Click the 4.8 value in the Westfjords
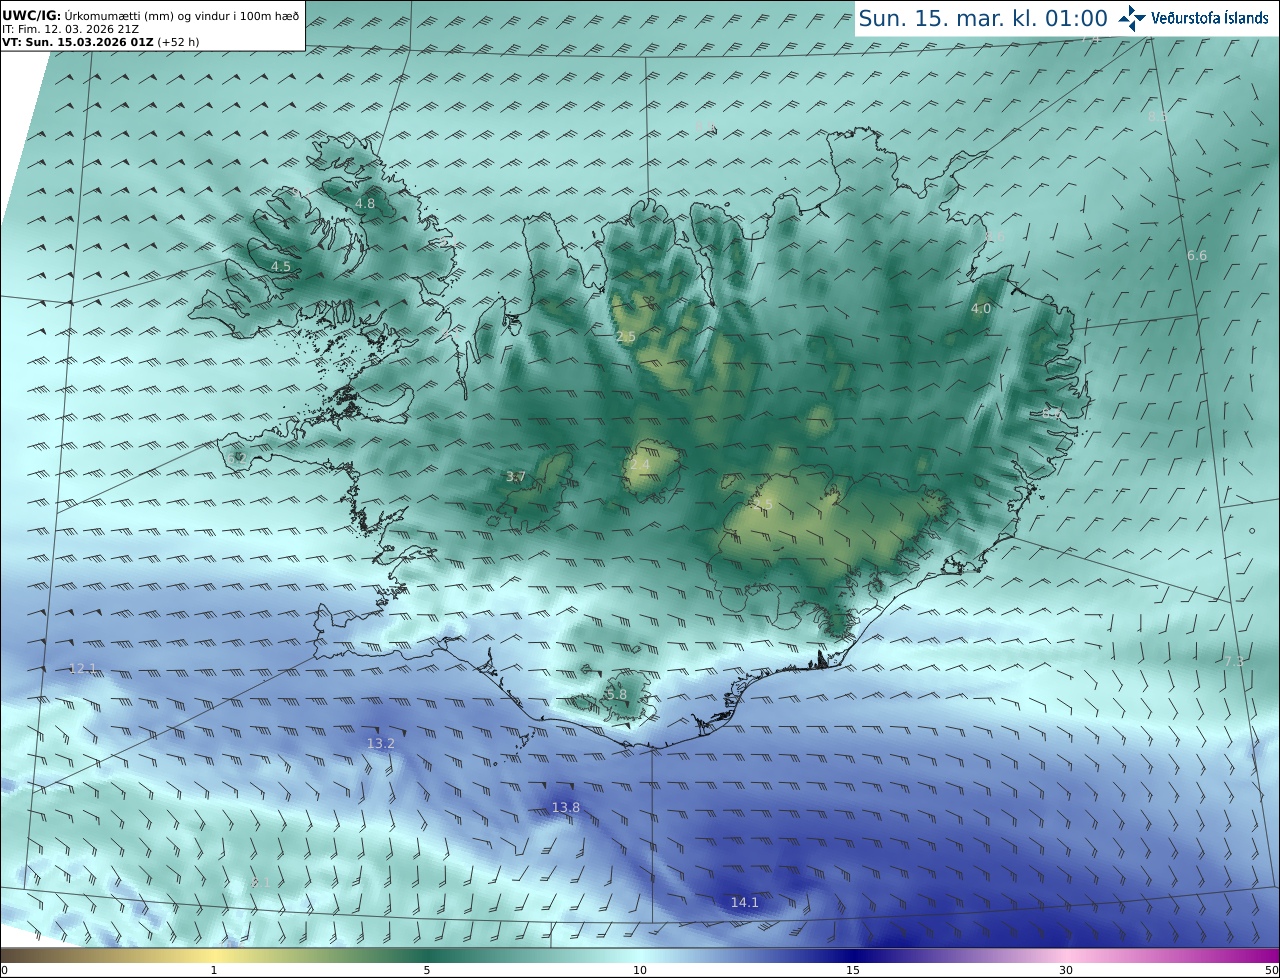 [x=365, y=203]
